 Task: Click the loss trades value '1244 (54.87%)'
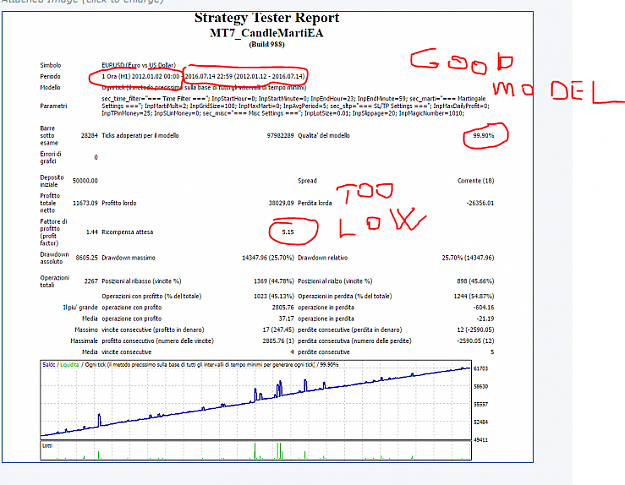[x=474, y=296]
